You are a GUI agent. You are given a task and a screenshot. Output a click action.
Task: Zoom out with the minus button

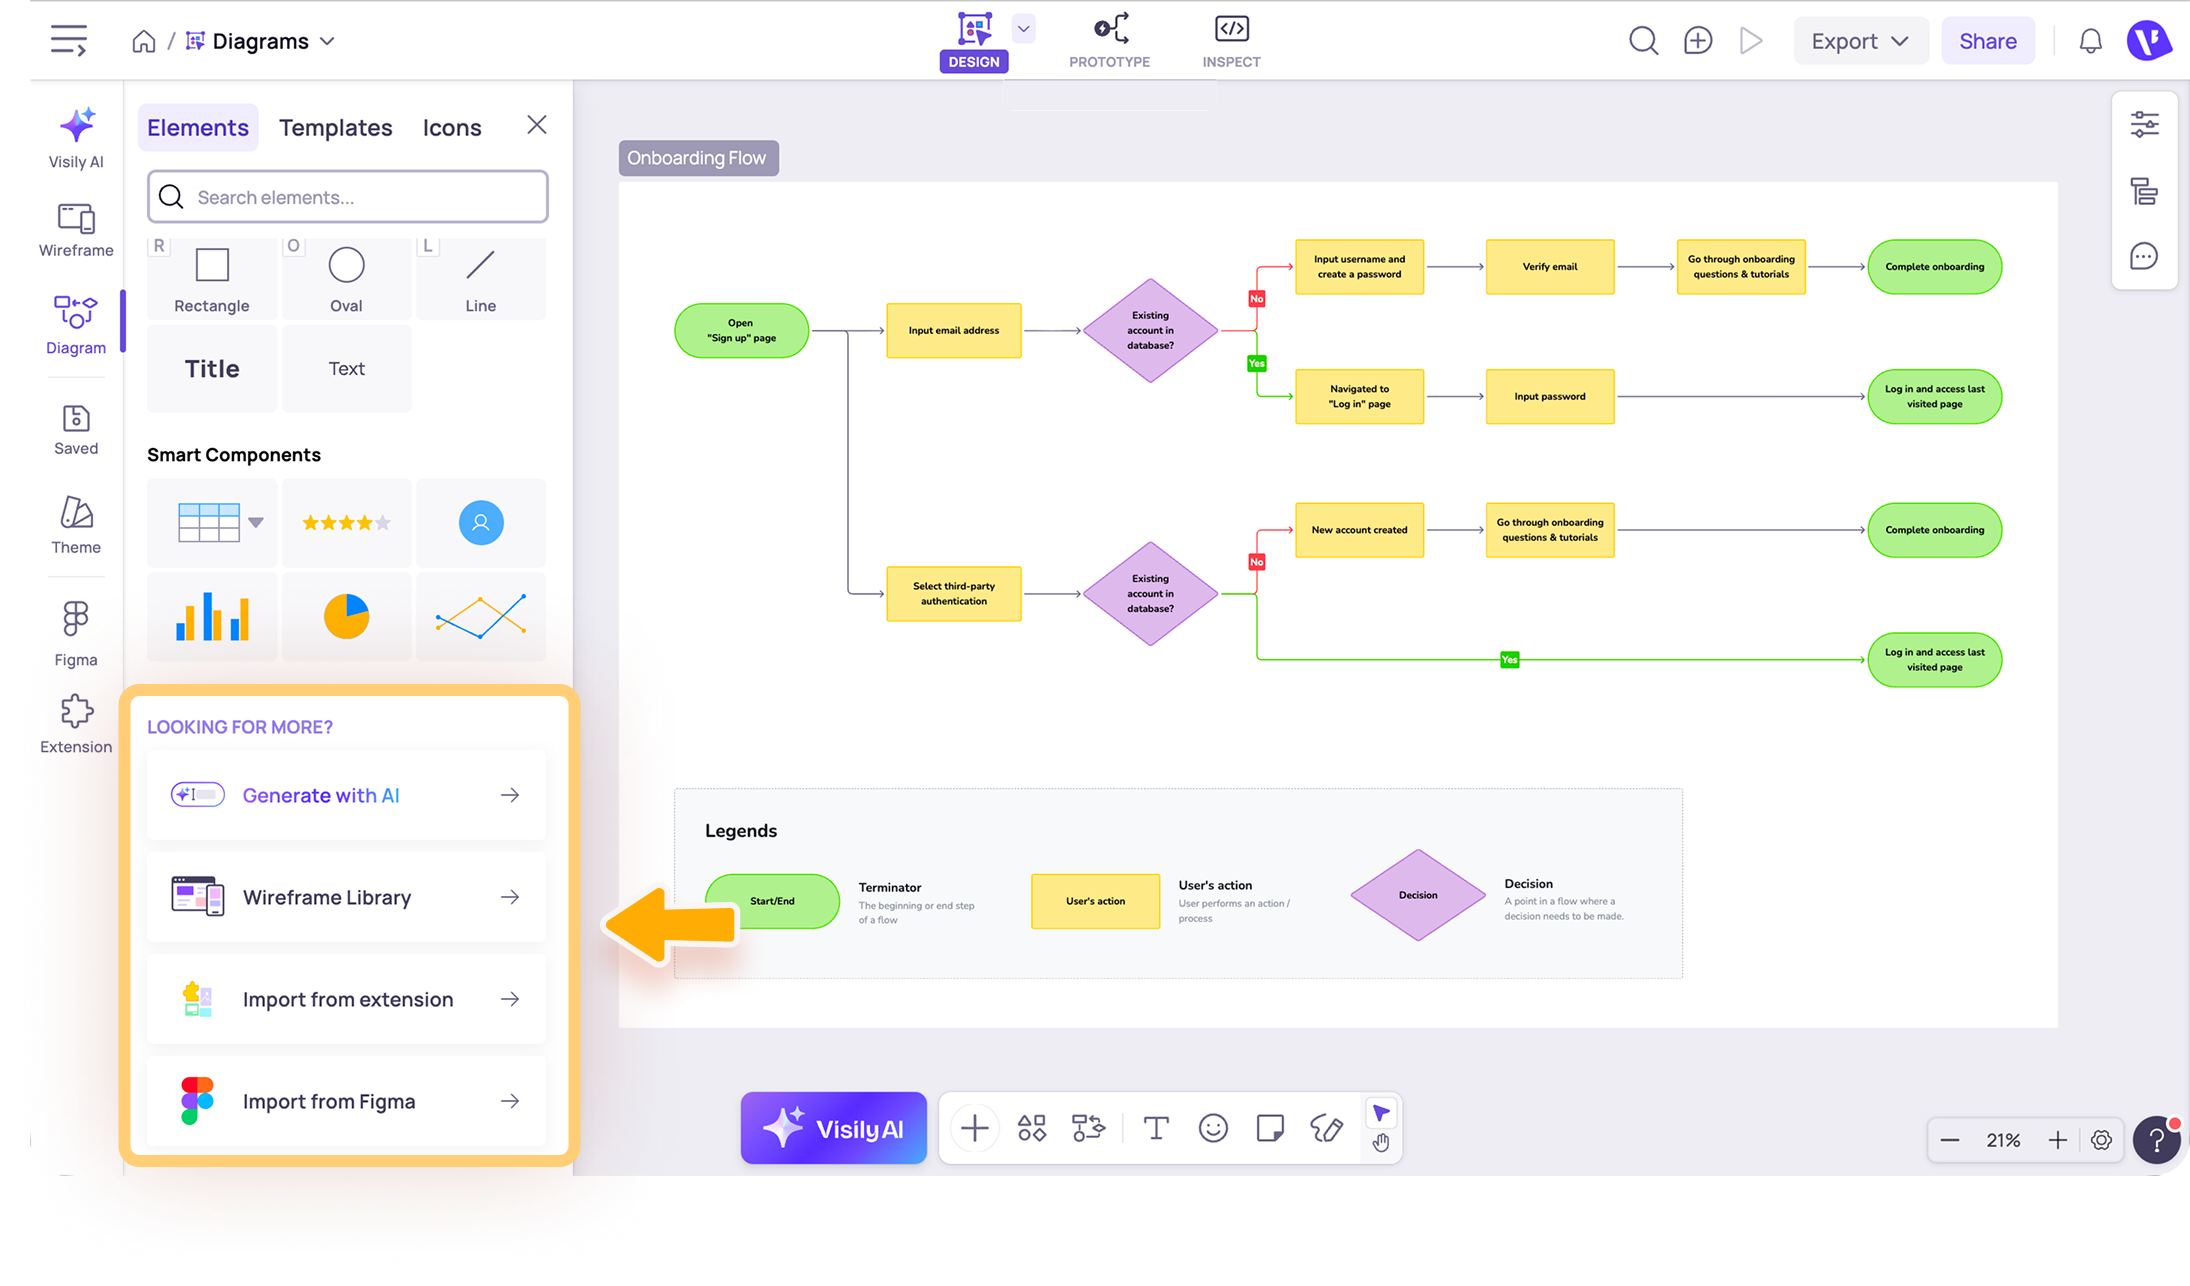click(1950, 1140)
